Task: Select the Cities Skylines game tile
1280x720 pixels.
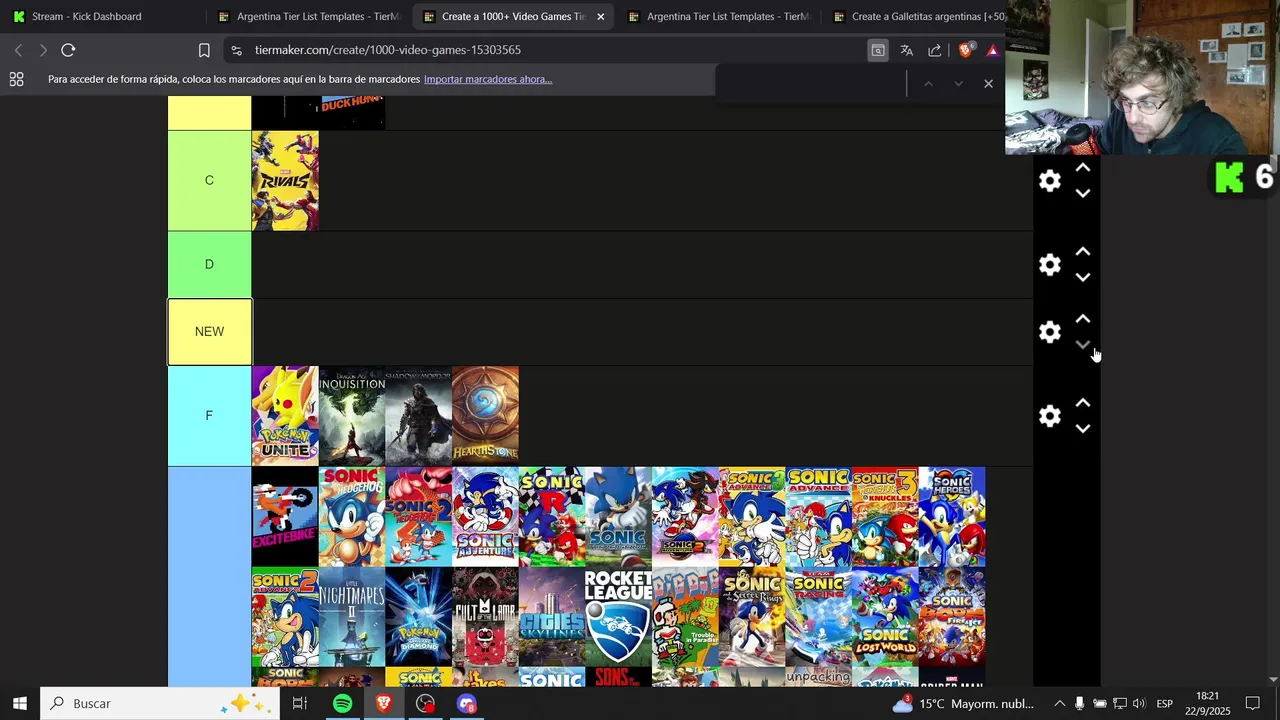Action: [552, 617]
